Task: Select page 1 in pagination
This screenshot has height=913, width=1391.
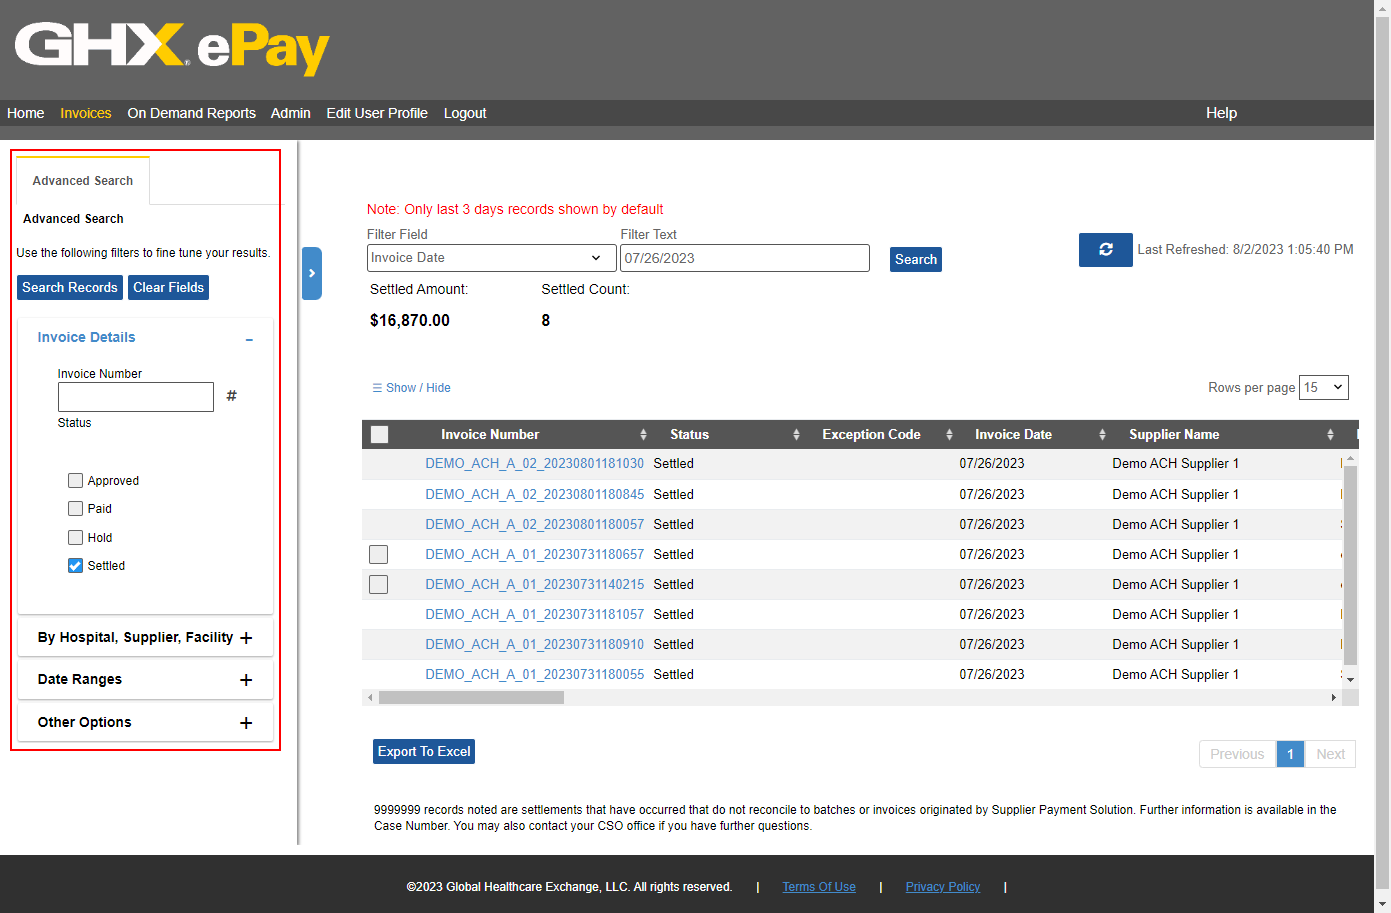Action: 1291,755
